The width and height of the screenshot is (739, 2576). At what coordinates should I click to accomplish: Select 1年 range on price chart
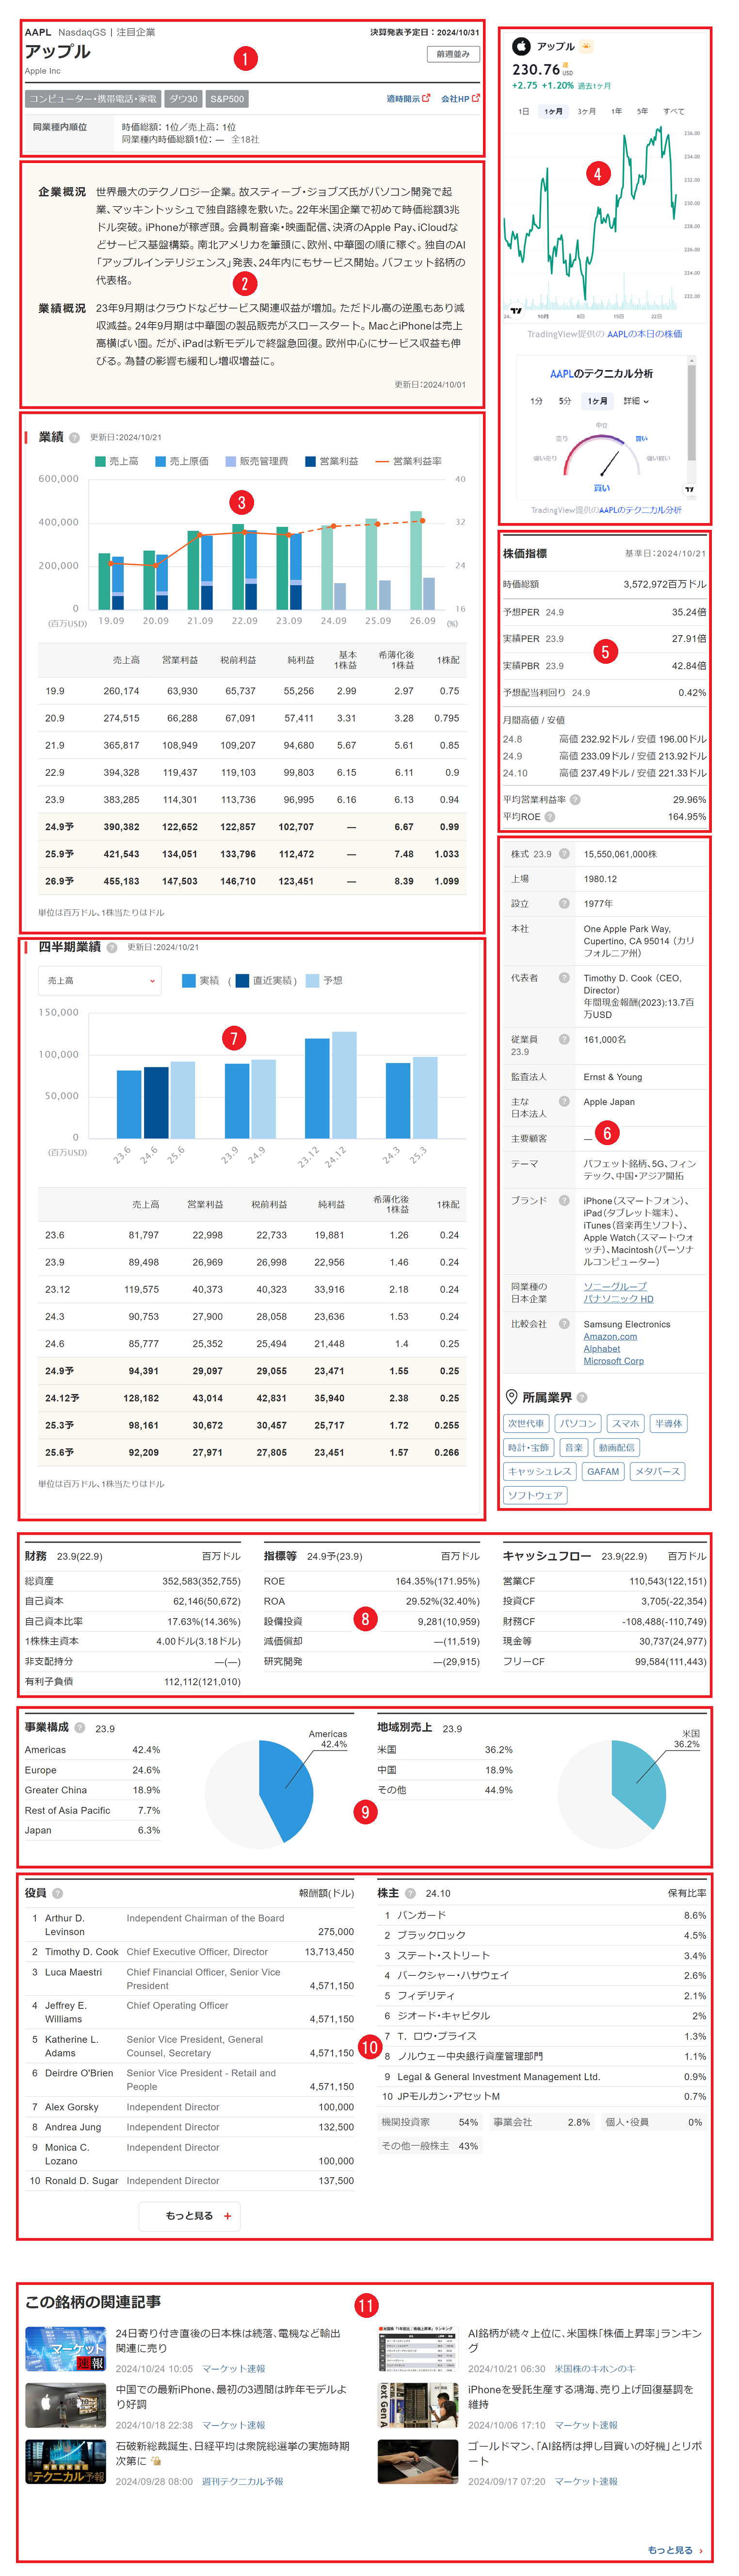pos(616,111)
